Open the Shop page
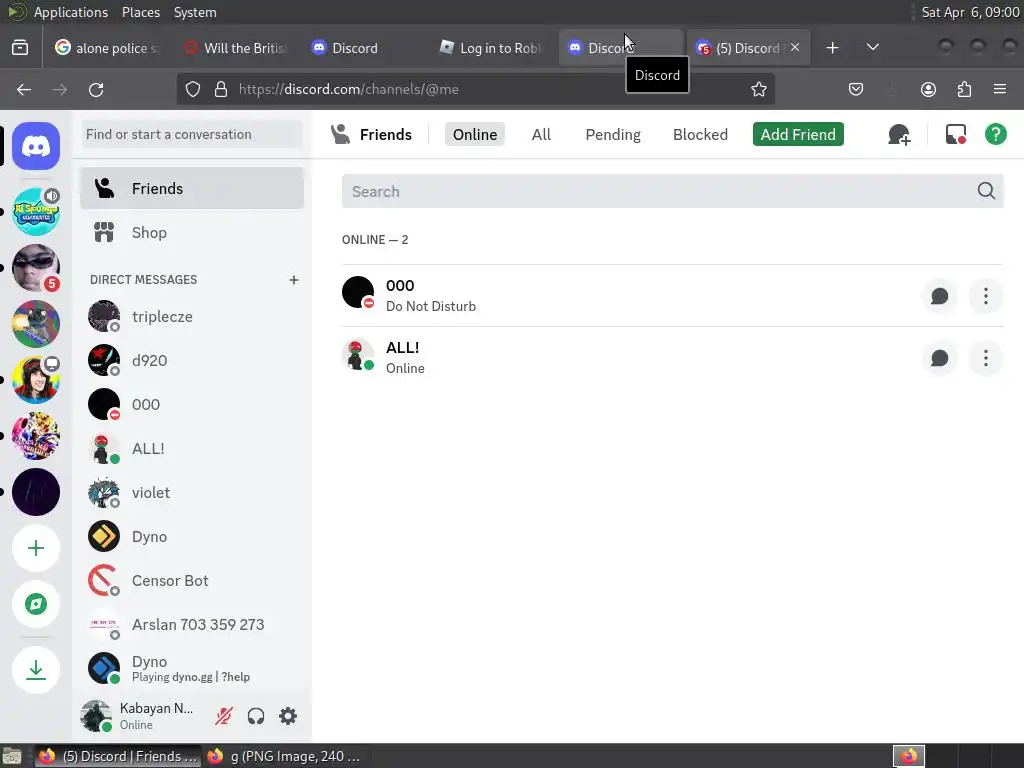Viewport: 1024px width, 768px height. coord(192,232)
